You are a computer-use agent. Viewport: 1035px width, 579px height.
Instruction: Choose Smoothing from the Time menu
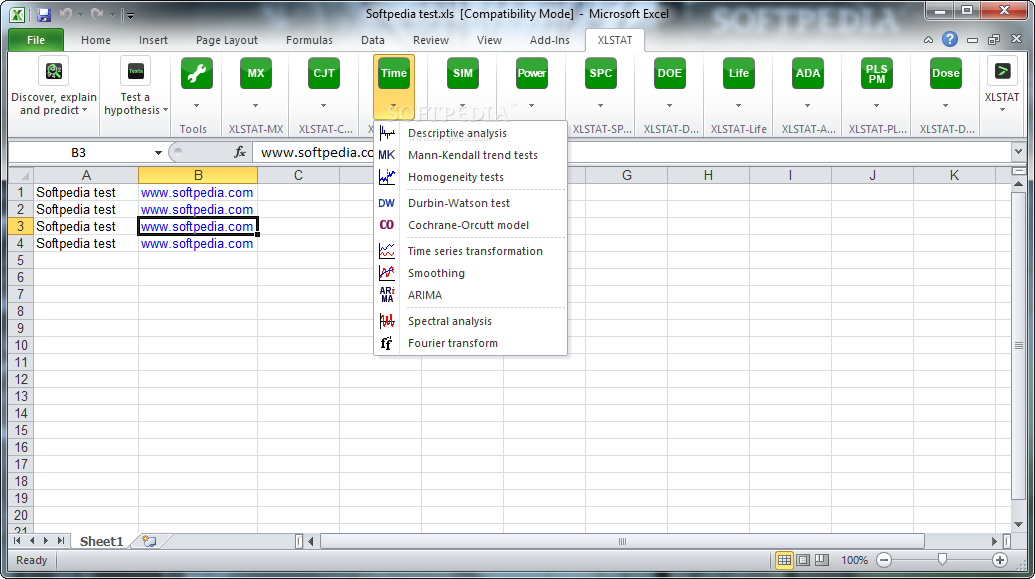click(471, 273)
